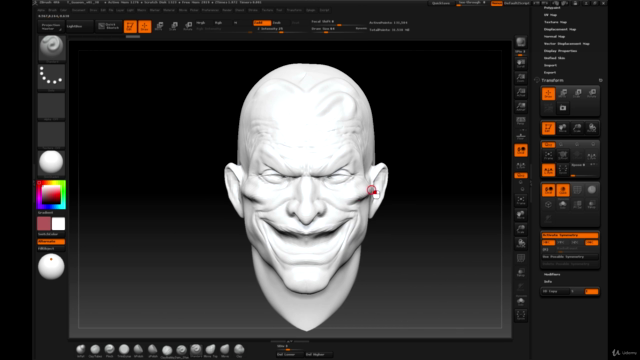
Task: Open the current material sphere selector
Action: coord(51,163)
